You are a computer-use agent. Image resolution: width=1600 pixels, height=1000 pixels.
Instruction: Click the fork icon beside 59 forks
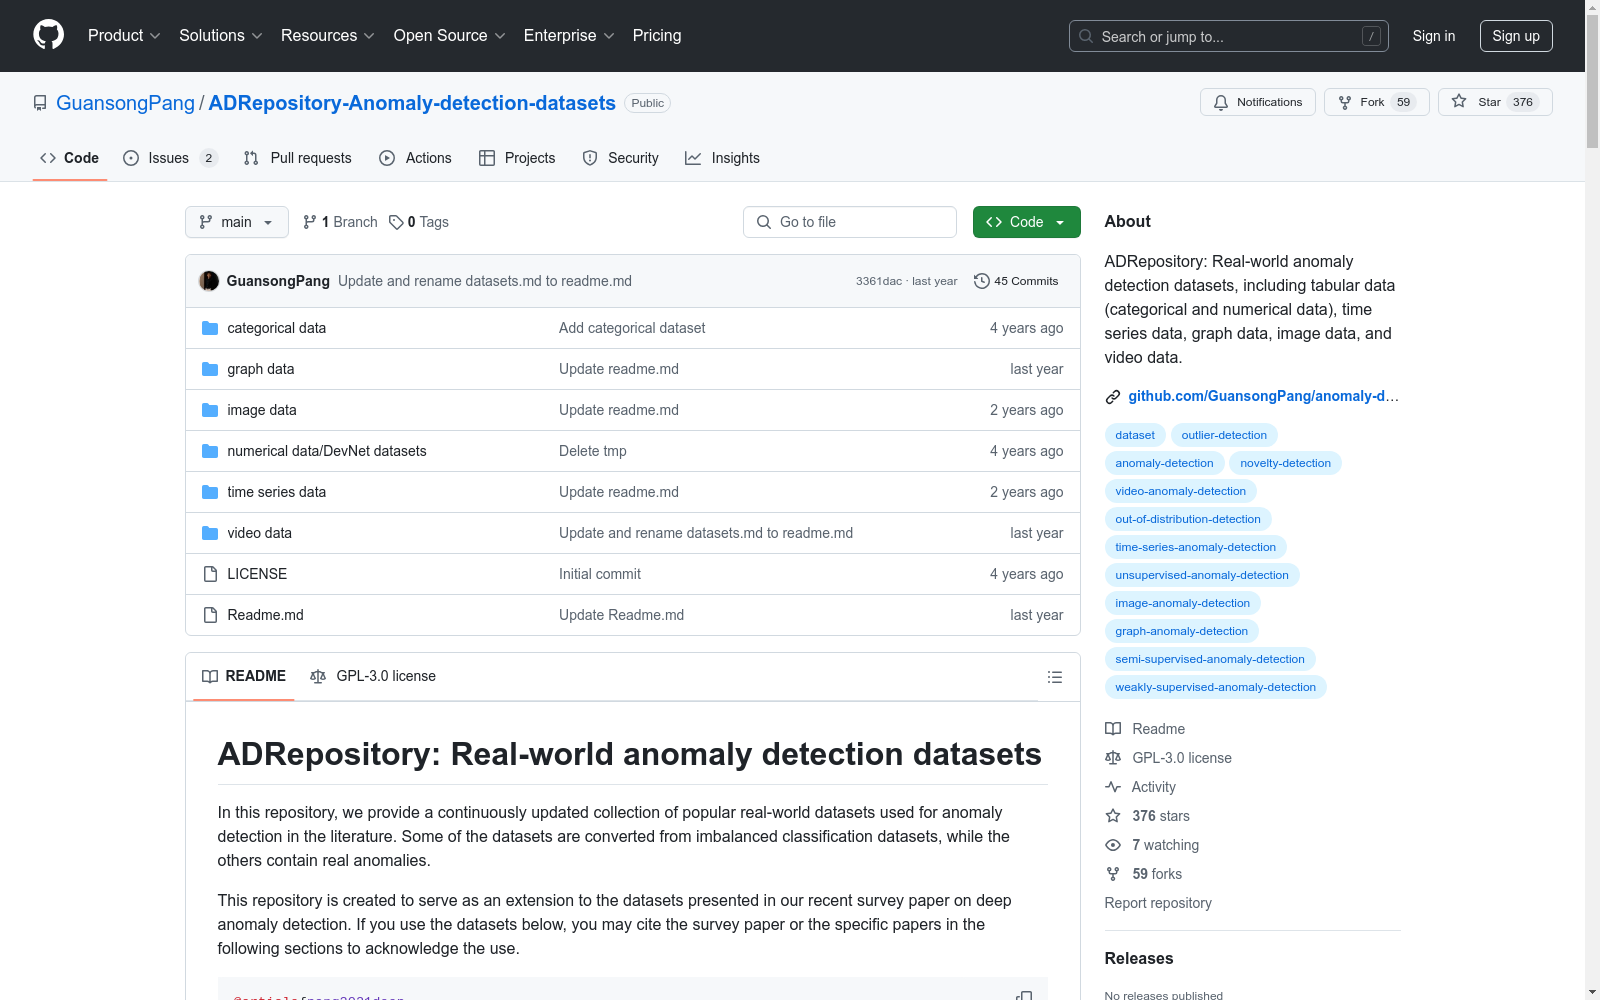(1112, 874)
